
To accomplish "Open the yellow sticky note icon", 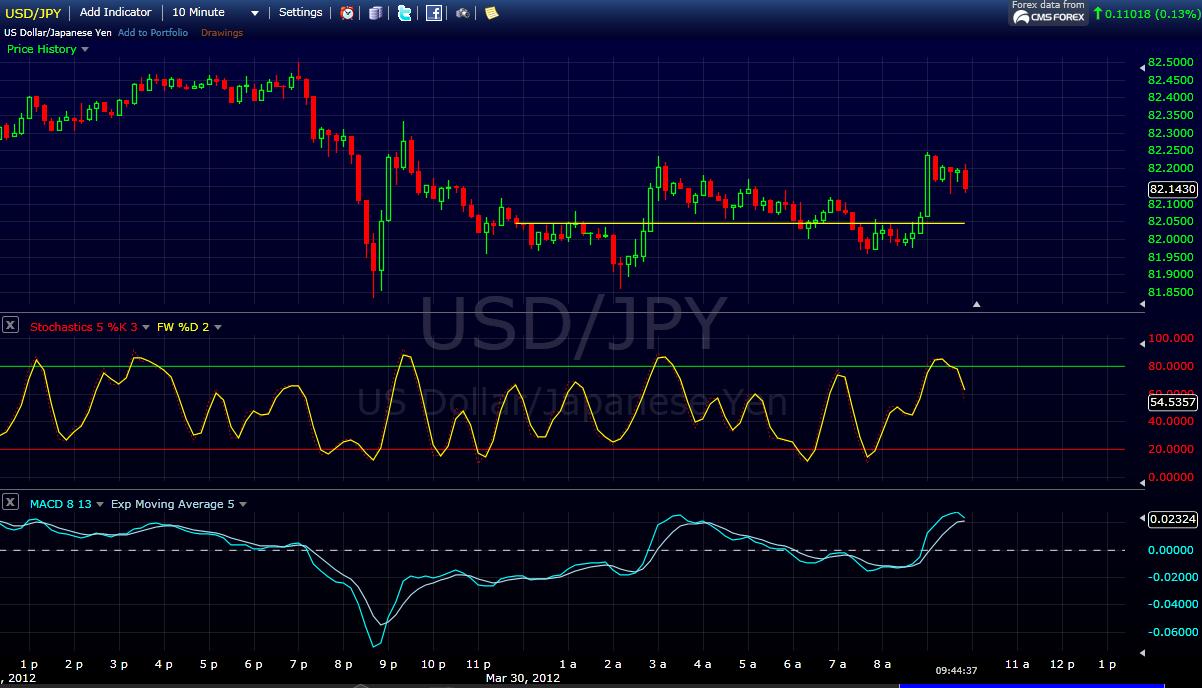I will (491, 13).
